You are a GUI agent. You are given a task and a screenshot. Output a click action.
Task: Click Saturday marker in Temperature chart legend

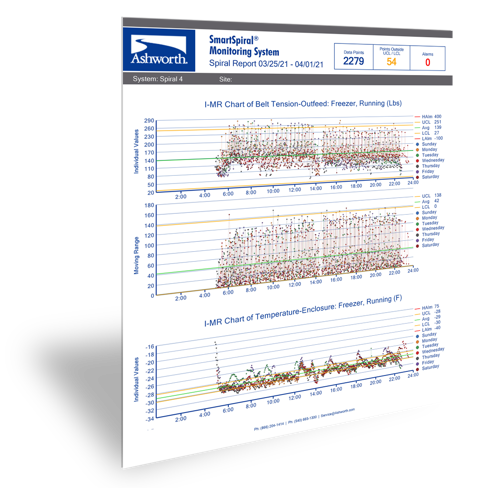[x=417, y=369]
